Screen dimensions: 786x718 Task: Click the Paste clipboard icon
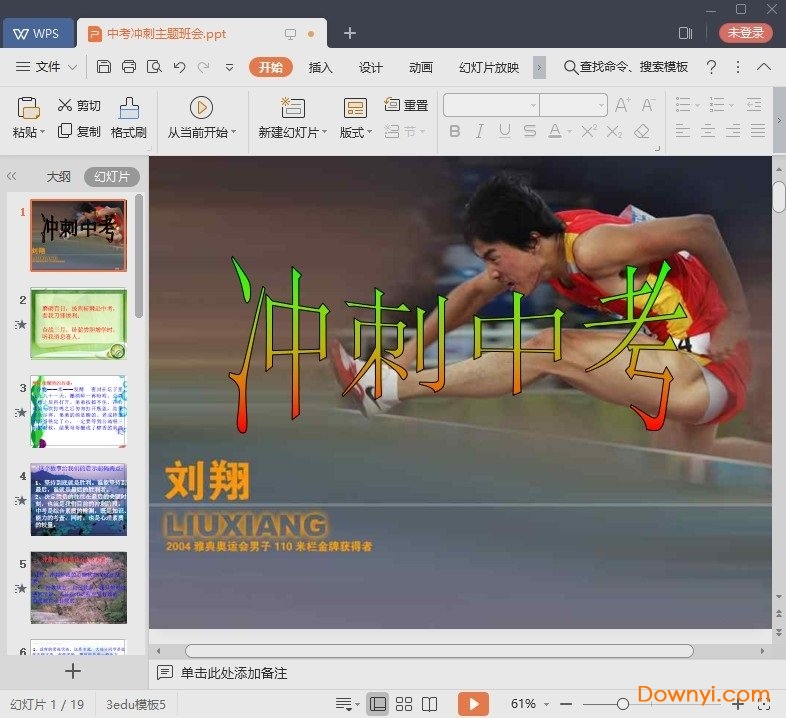(29, 107)
